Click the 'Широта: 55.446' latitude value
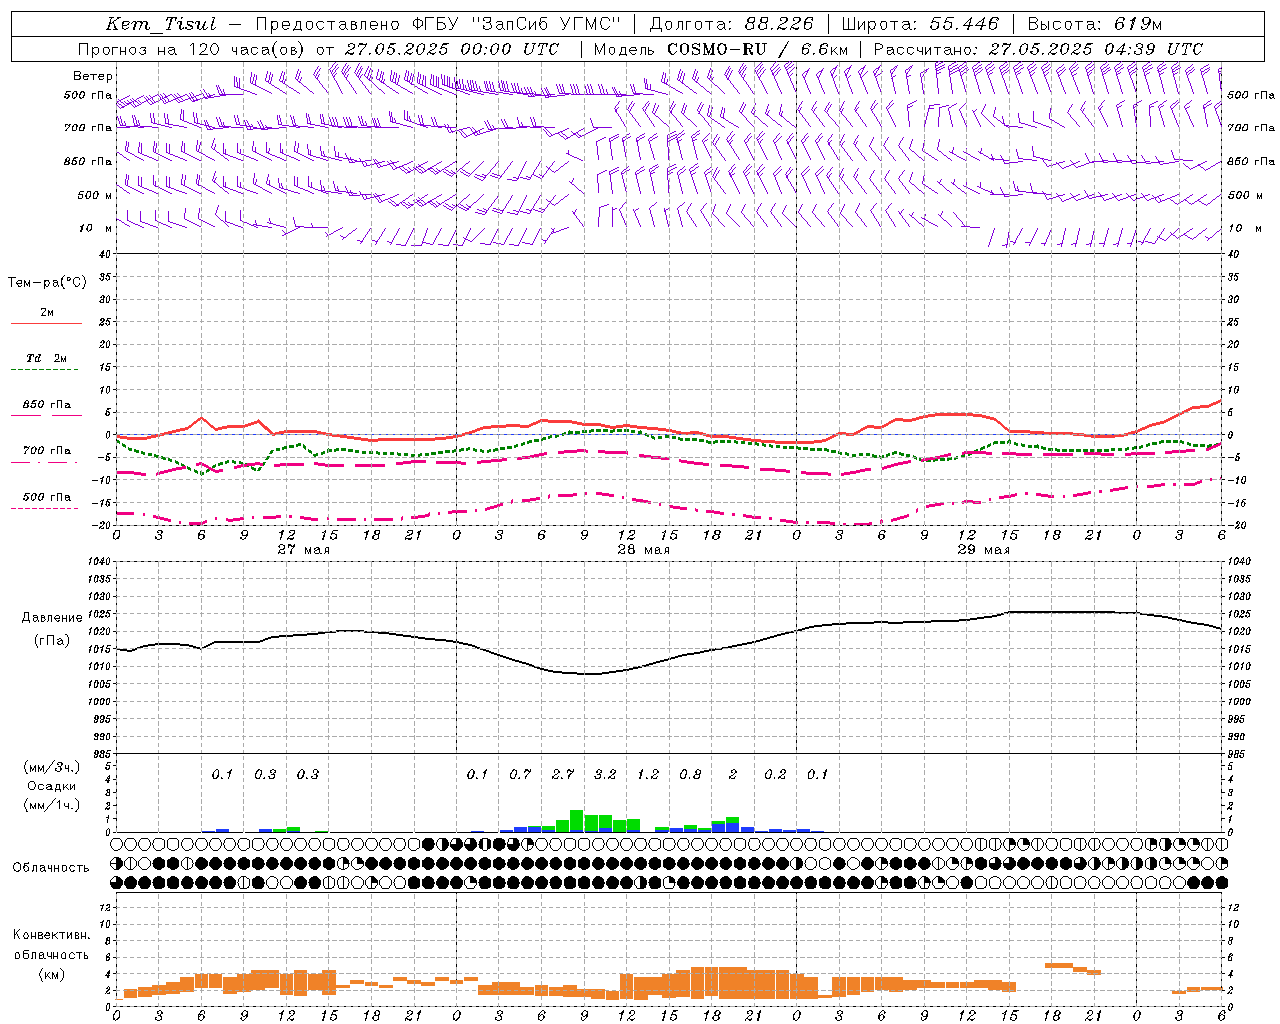 point(920,24)
